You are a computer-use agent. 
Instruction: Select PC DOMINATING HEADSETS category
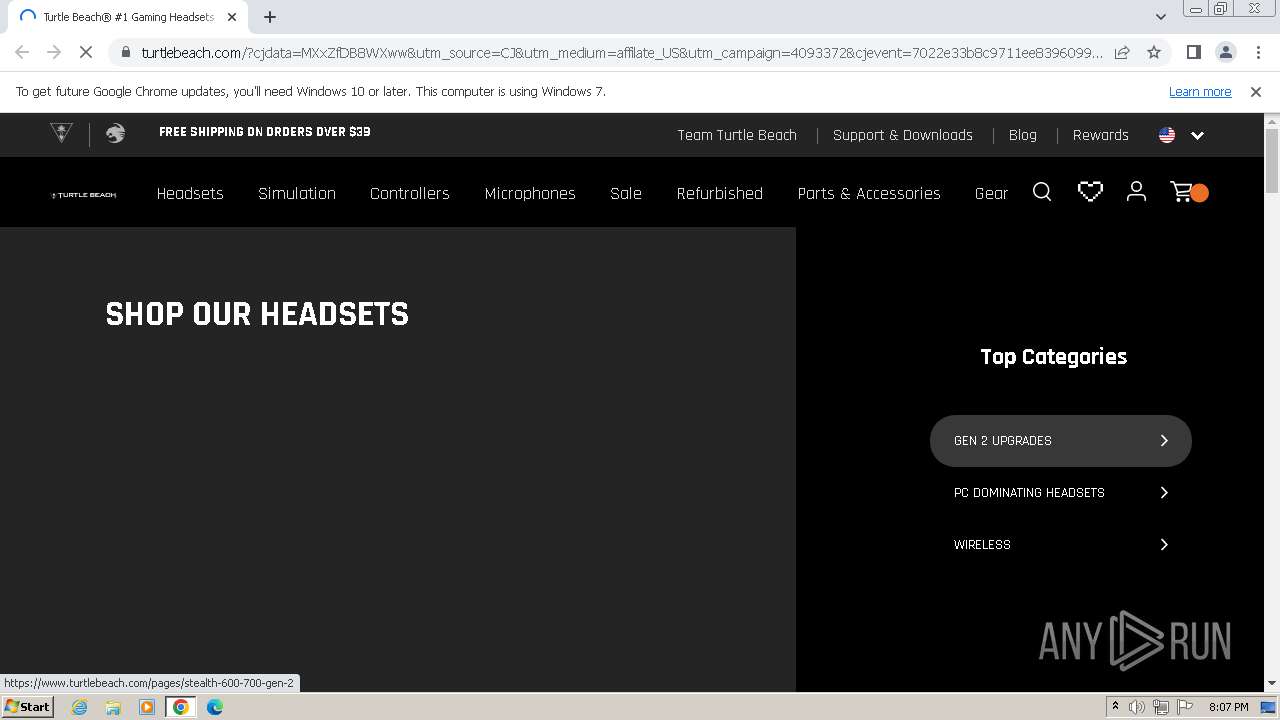[1061, 493]
